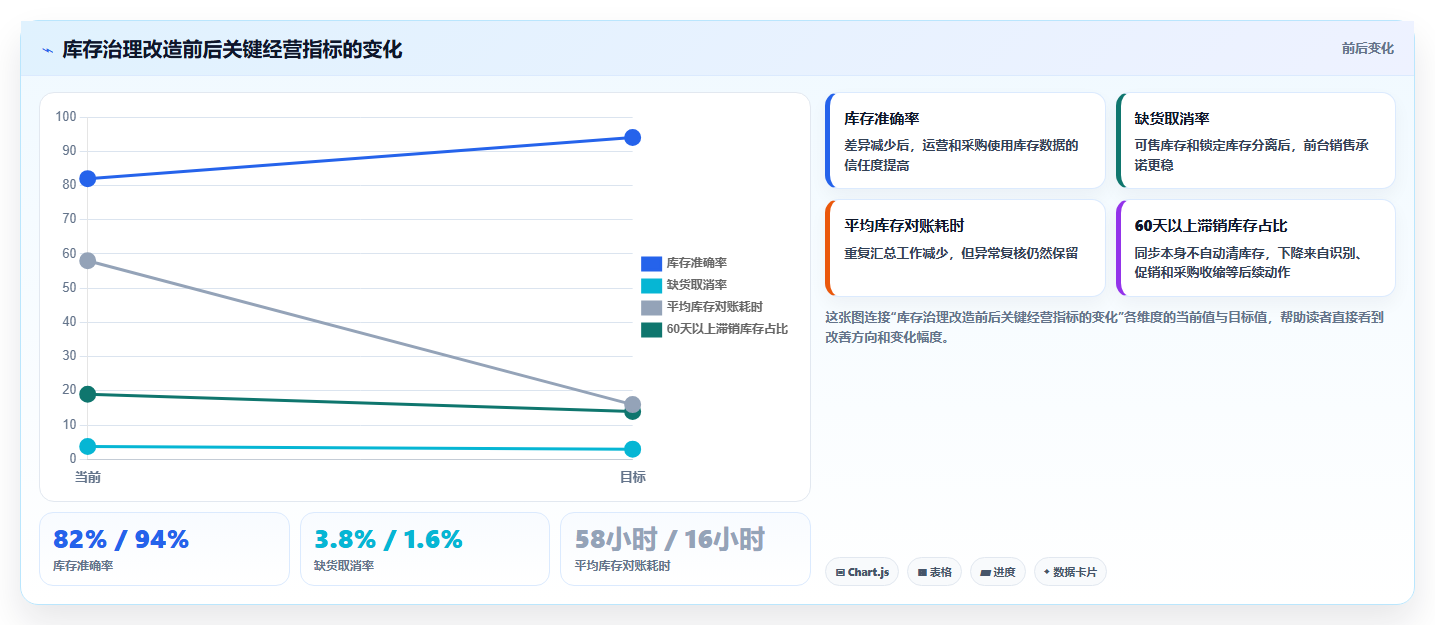The image size is (1435, 625).
Task: Select the gray 对账耗时 point at 目标
Action: [632, 404]
